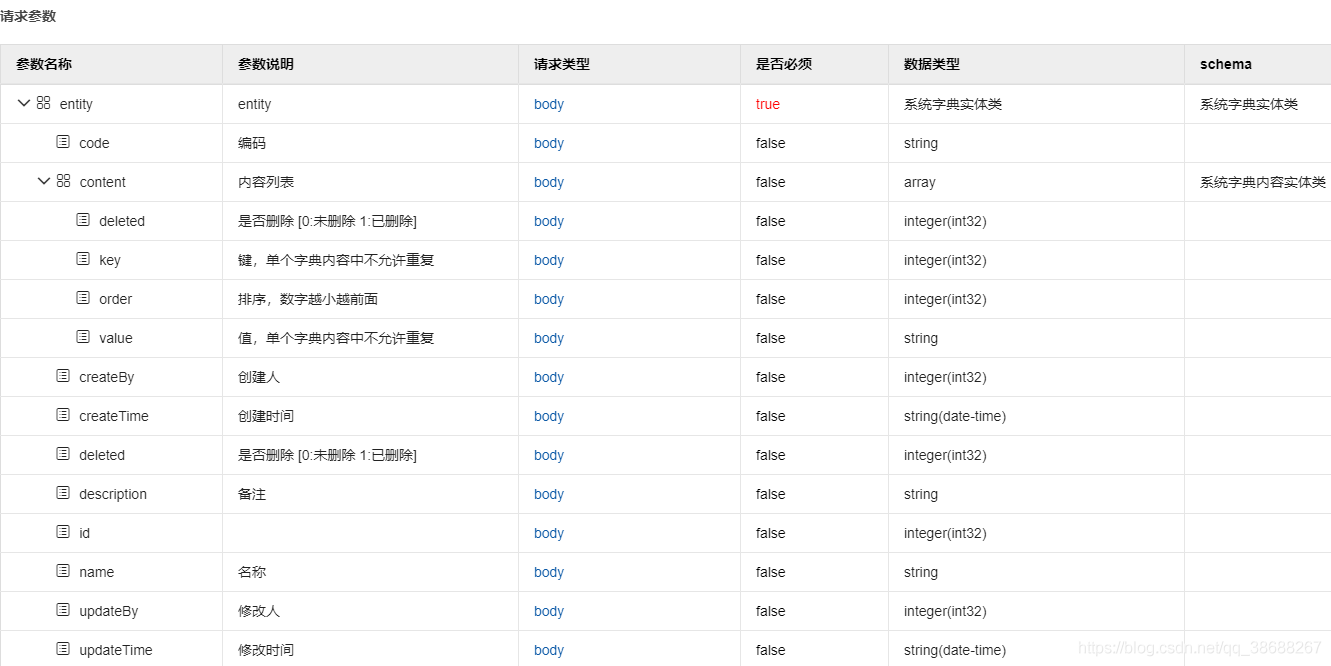Click the field icon beside updateTime

point(63,649)
